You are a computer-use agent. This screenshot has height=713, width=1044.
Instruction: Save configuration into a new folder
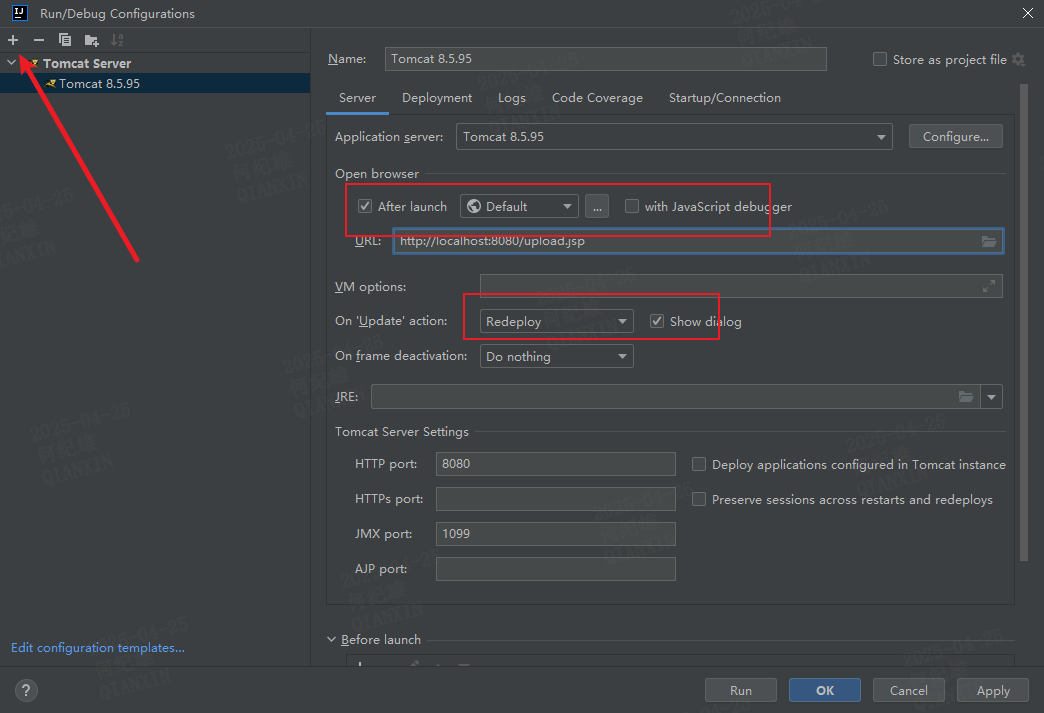coord(91,41)
